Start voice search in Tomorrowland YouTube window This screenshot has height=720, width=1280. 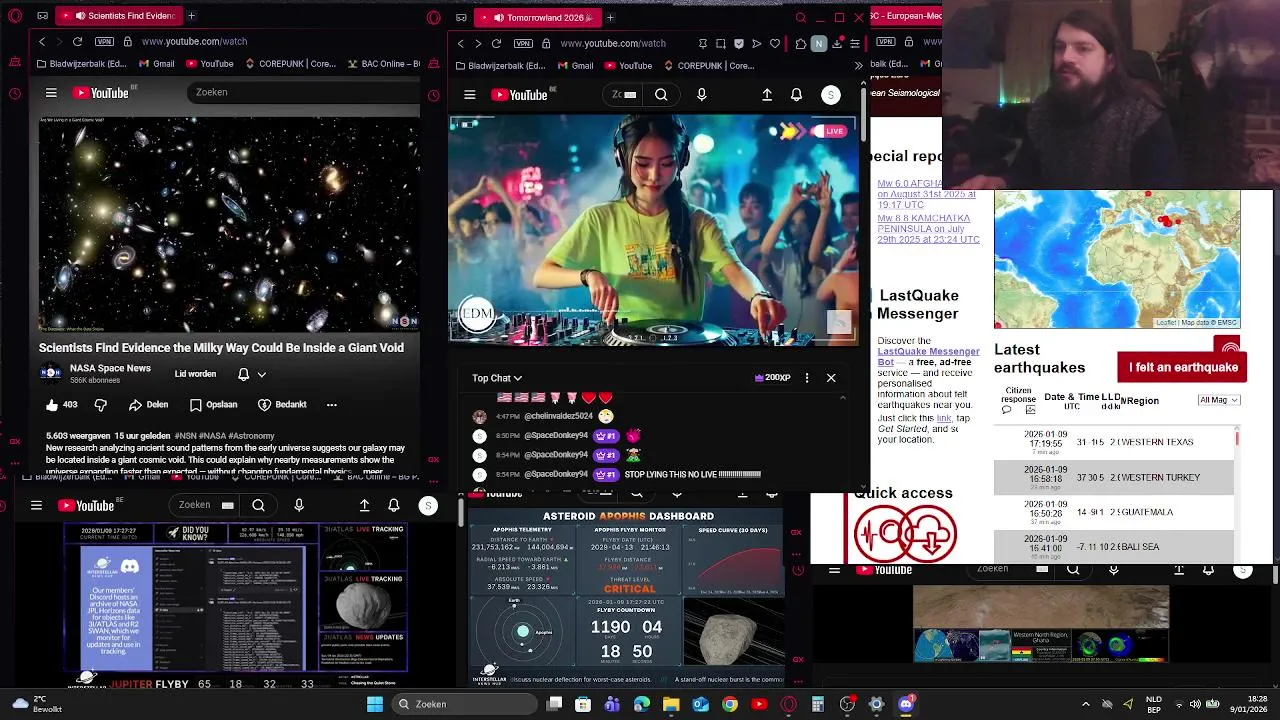[701, 95]
